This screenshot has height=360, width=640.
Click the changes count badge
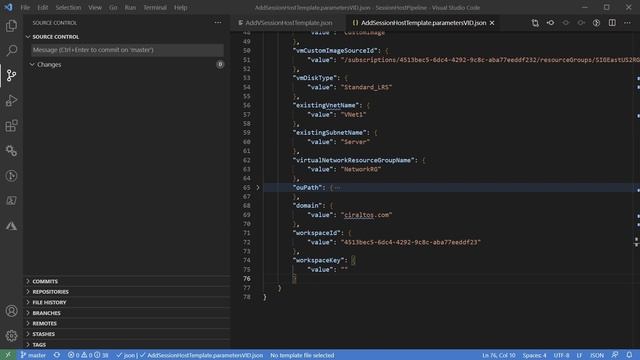(x=220, y=64)
